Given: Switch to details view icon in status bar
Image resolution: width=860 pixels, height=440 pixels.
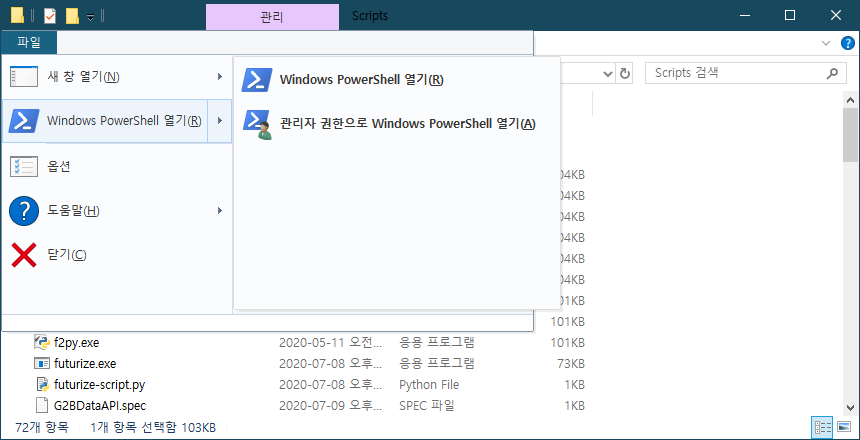Looking at the screenshot, I should point(821,427).
